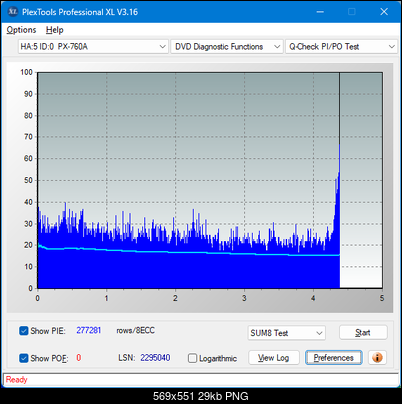Toggle the Show POF checkbox

(23, 358)
